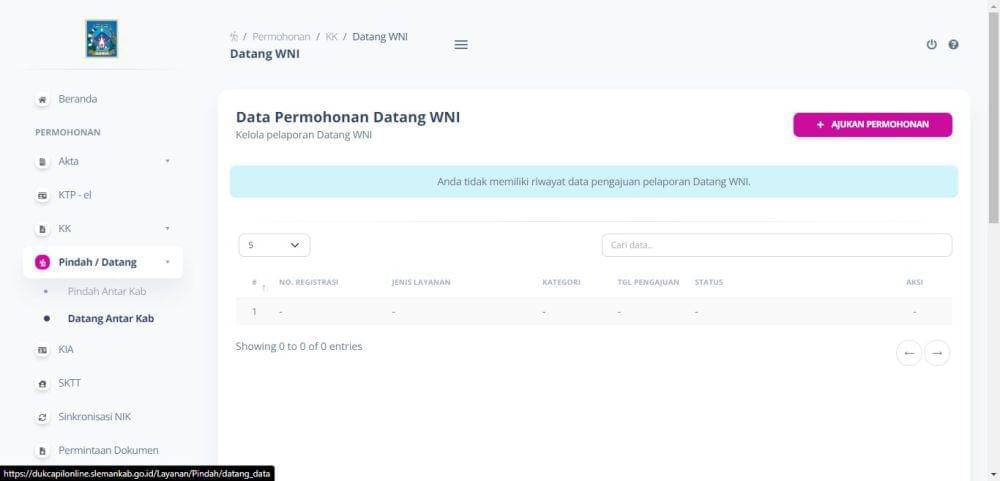Viewport: 1000px width, 481px height.
Task: Click the Beranda home sidebar icon
Action: click(42, 100)
